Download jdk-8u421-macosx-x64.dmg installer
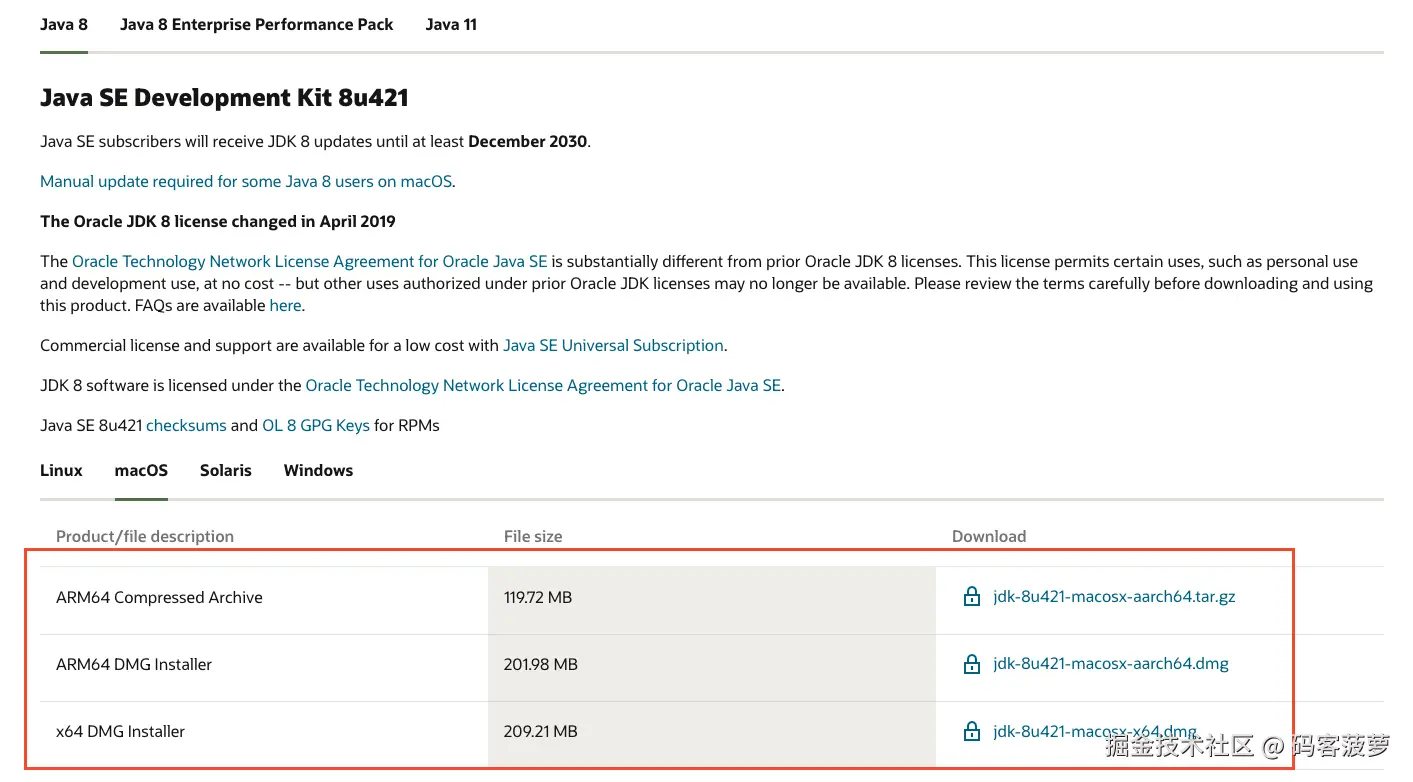This screenshot has height=782, width=1413. click(1094, 731)
